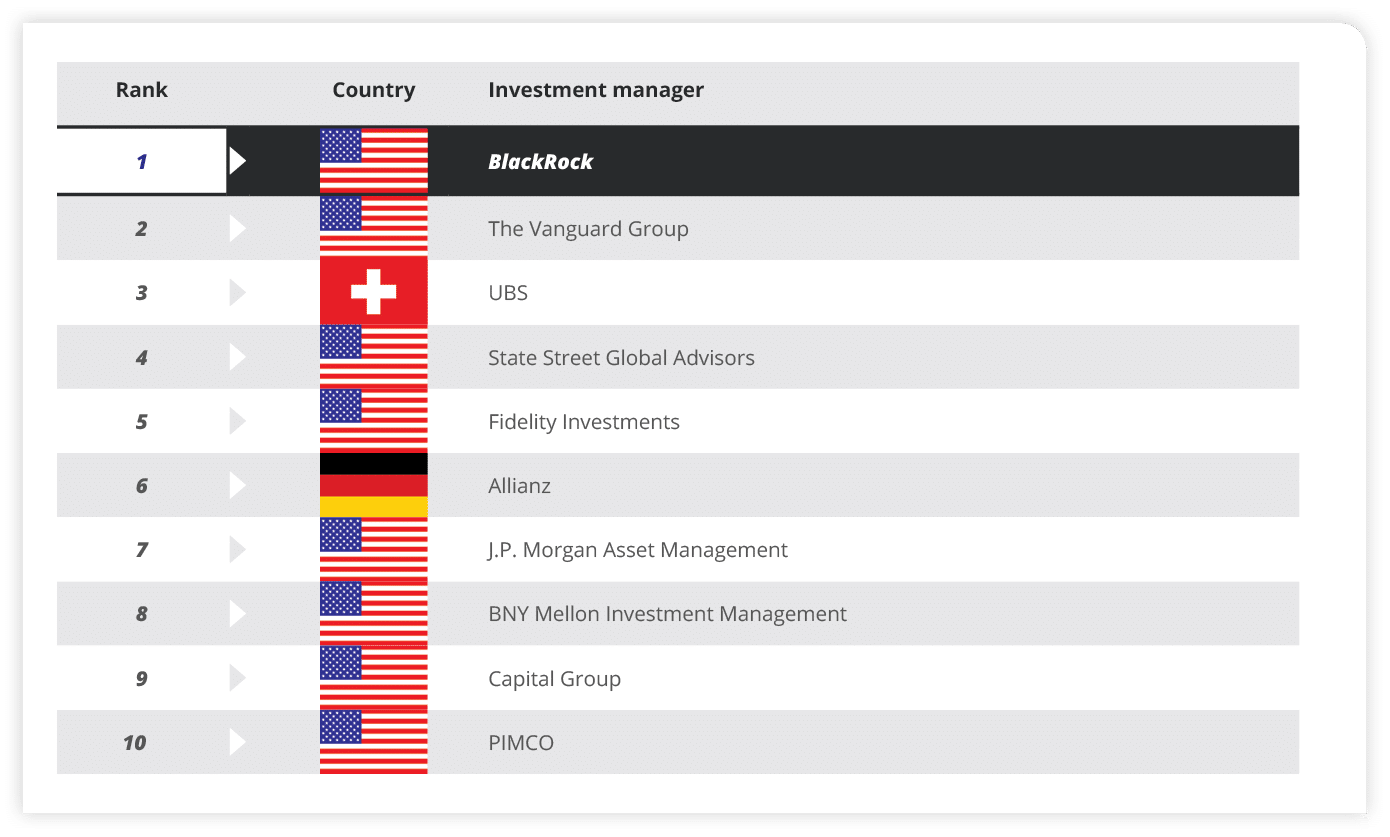This screenshot has width=1390, height=837.
Task: Select BNY Mellon Investment Management name
Action: (667, 614)
